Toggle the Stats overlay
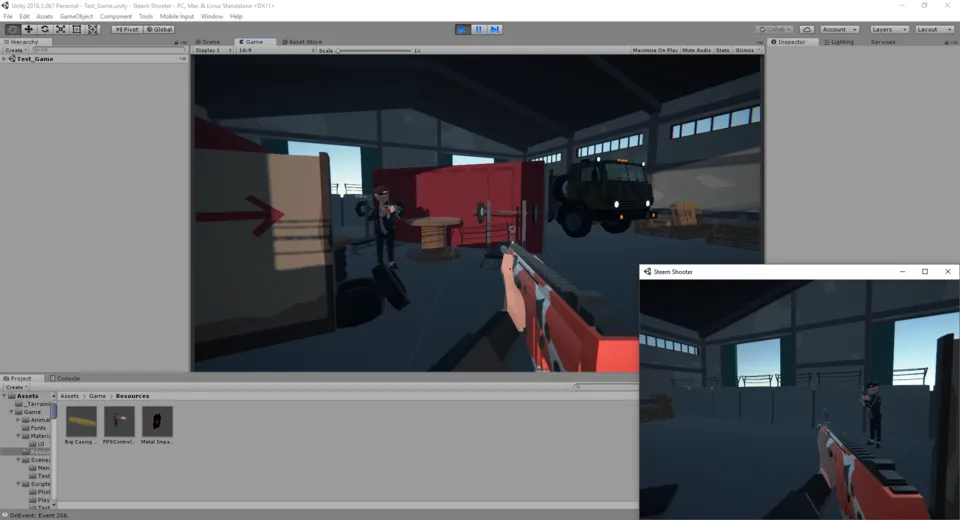This screenshot has height=520, width=960. (x=722, y=50)
